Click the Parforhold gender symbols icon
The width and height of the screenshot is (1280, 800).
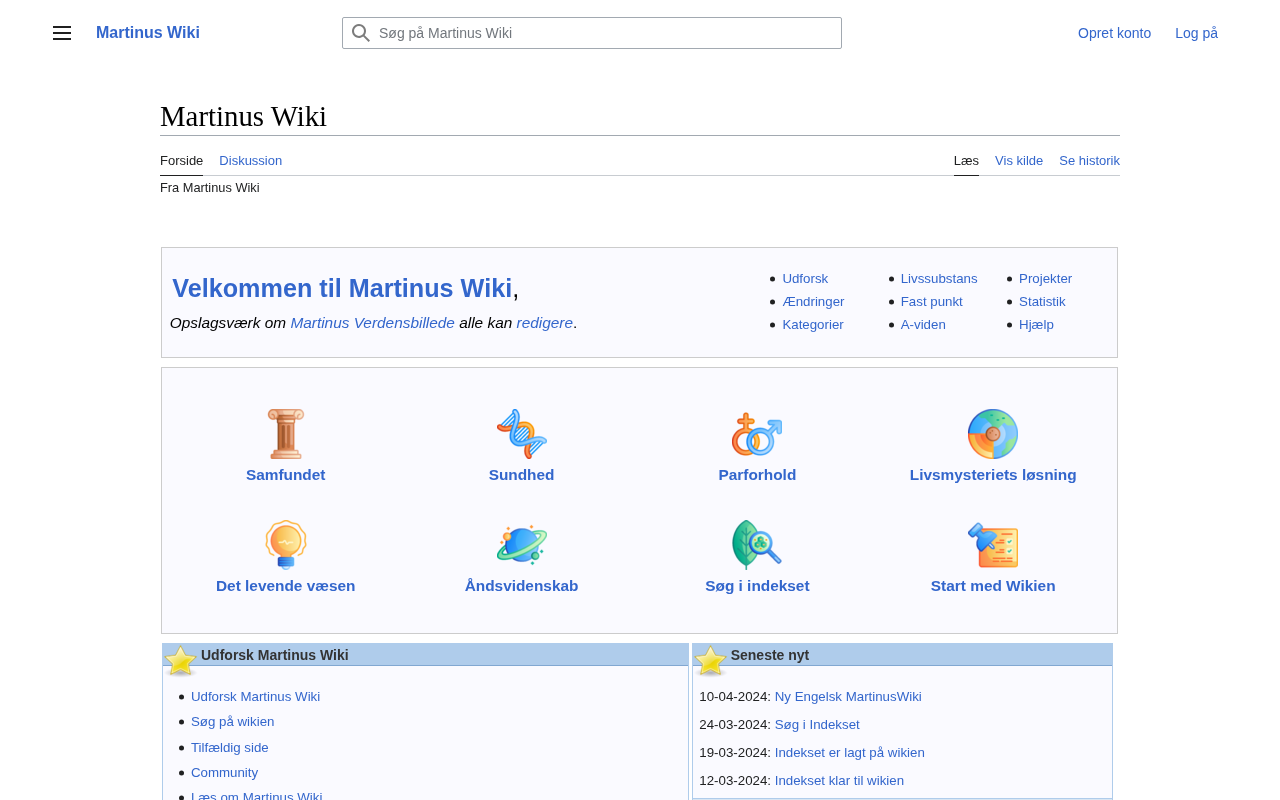[757, 434]
